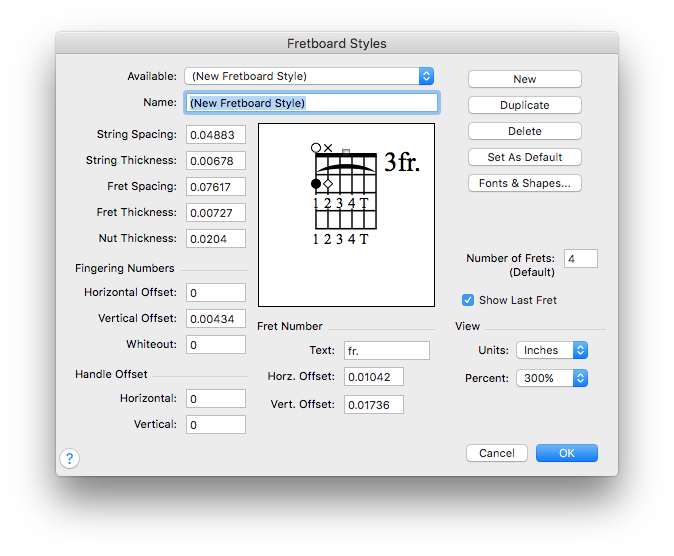Click Handle Offset Horizontal field
This screenshot has width=674, height=556.
216,399
